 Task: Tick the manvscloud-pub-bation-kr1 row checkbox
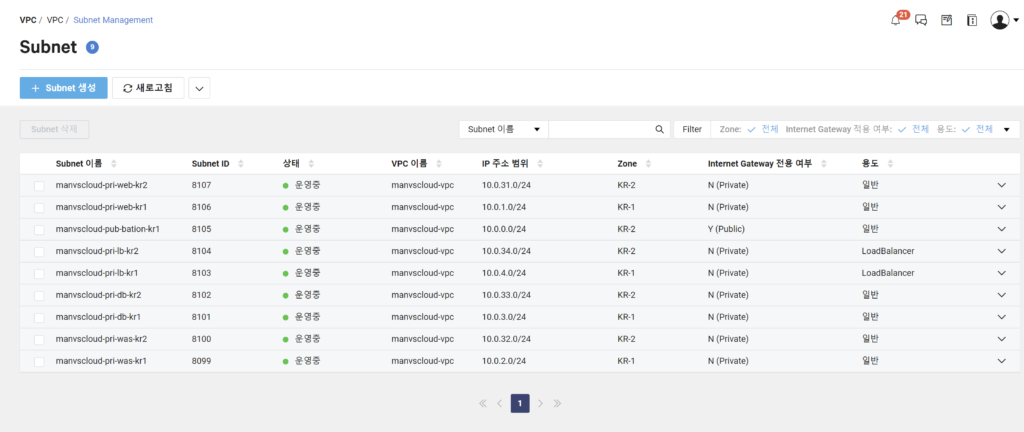[39, 229]
